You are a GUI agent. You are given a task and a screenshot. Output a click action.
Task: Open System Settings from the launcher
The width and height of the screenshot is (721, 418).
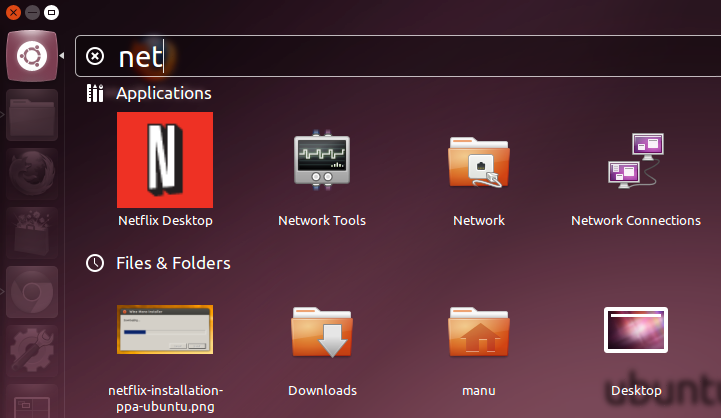32,350
